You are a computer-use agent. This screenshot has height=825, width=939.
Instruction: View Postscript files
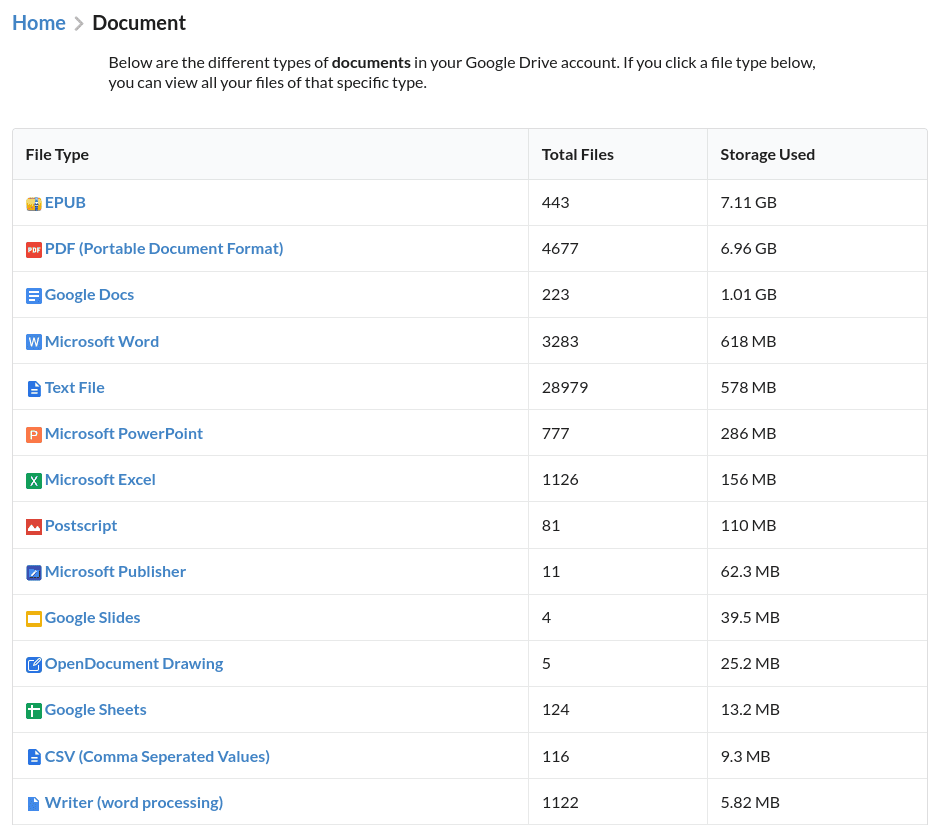[81, 526]
